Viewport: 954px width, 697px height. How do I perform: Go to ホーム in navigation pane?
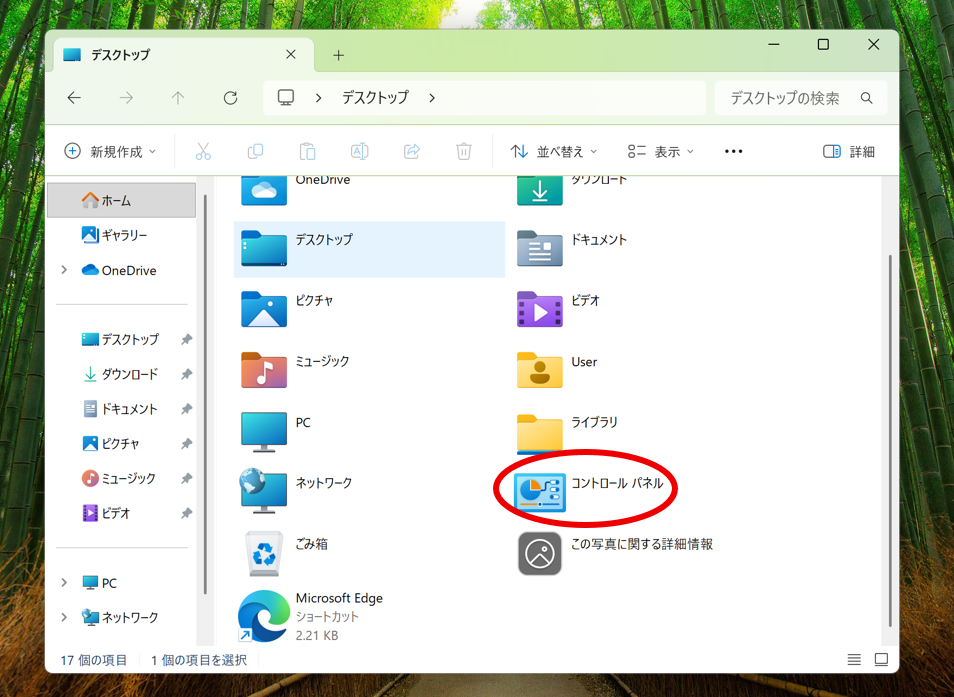coord(116,201)
